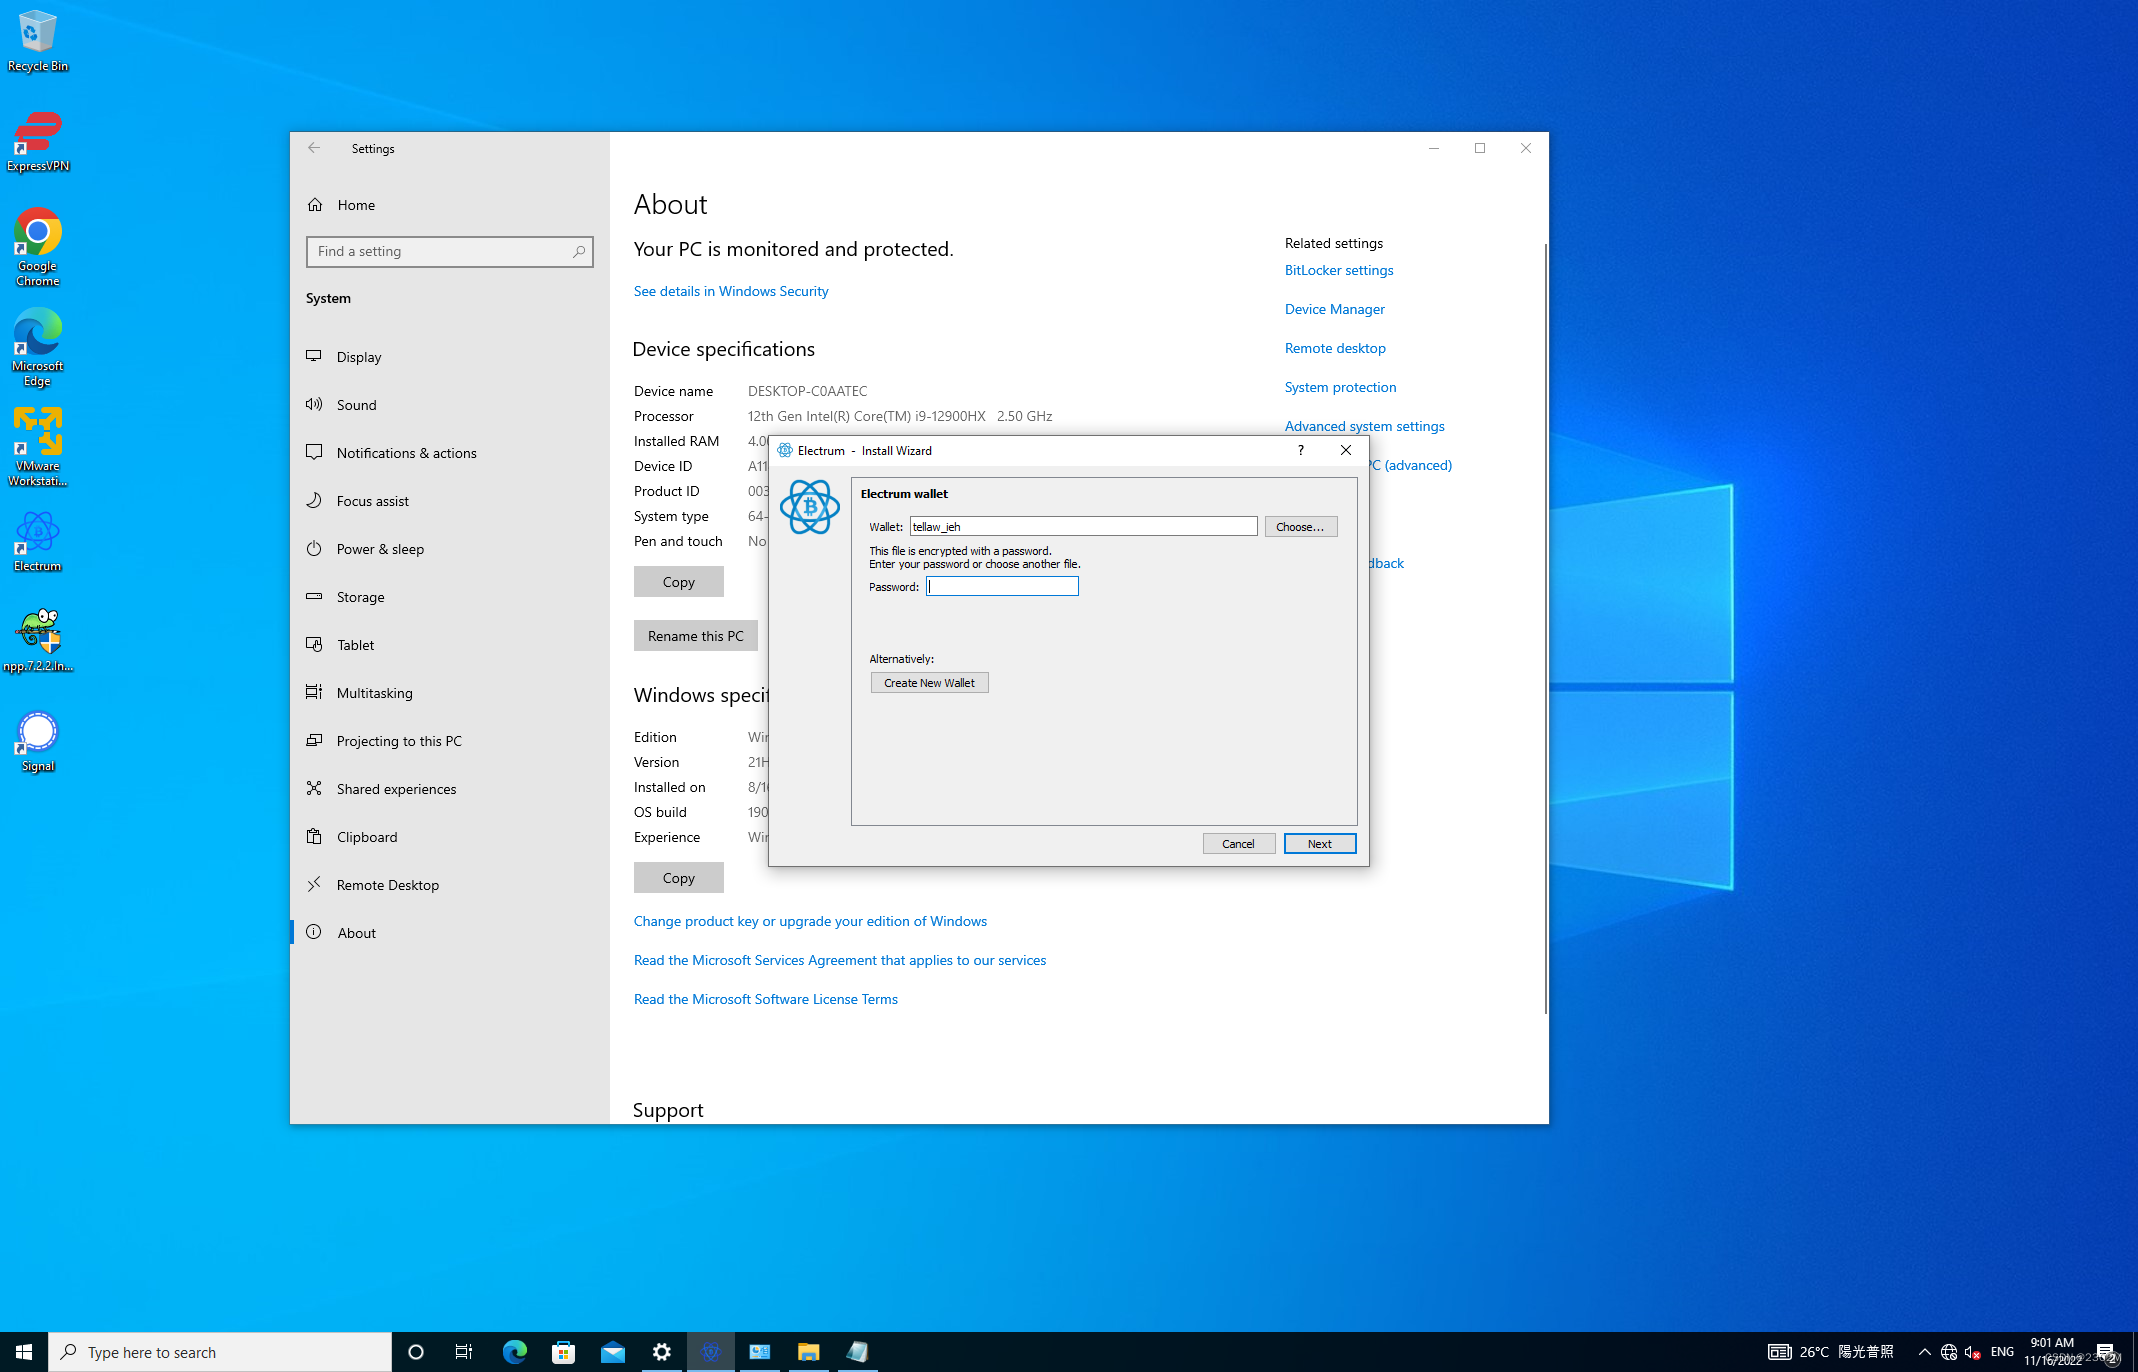This screenshot has height=1372, width=2138.
Task: Go to Clipboard settings page
Action: 367,837
